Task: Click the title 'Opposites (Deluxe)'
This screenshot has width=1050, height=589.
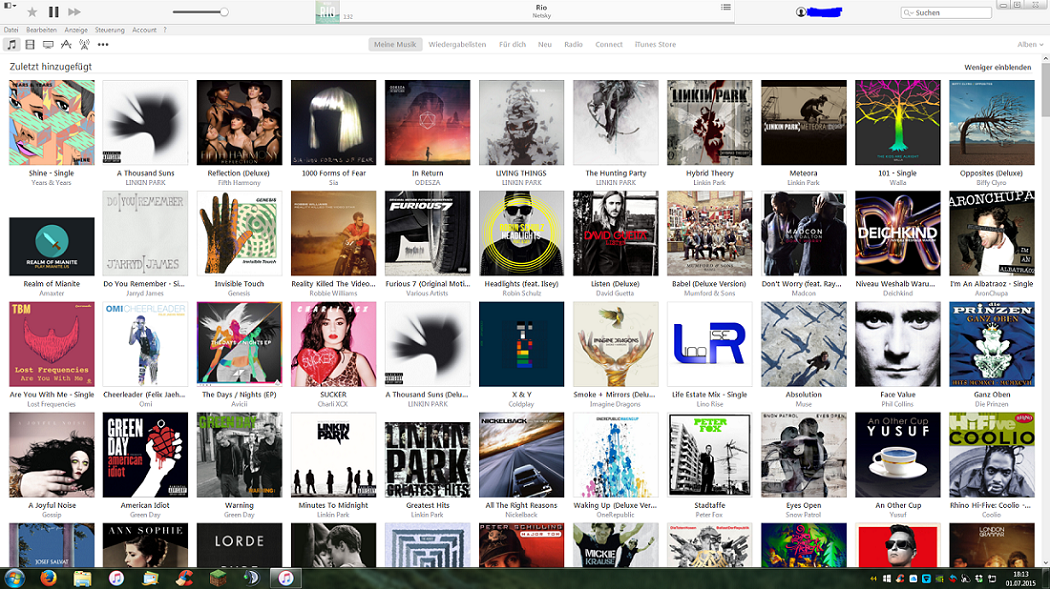Action: pos(991,173)
